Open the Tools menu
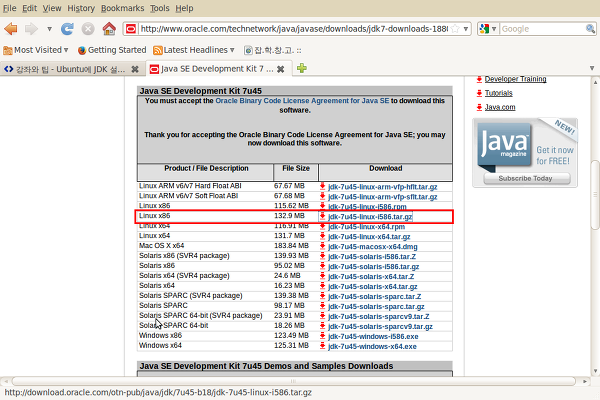The height and width of the screenshot is (400, 600). [x=160, y=8]
